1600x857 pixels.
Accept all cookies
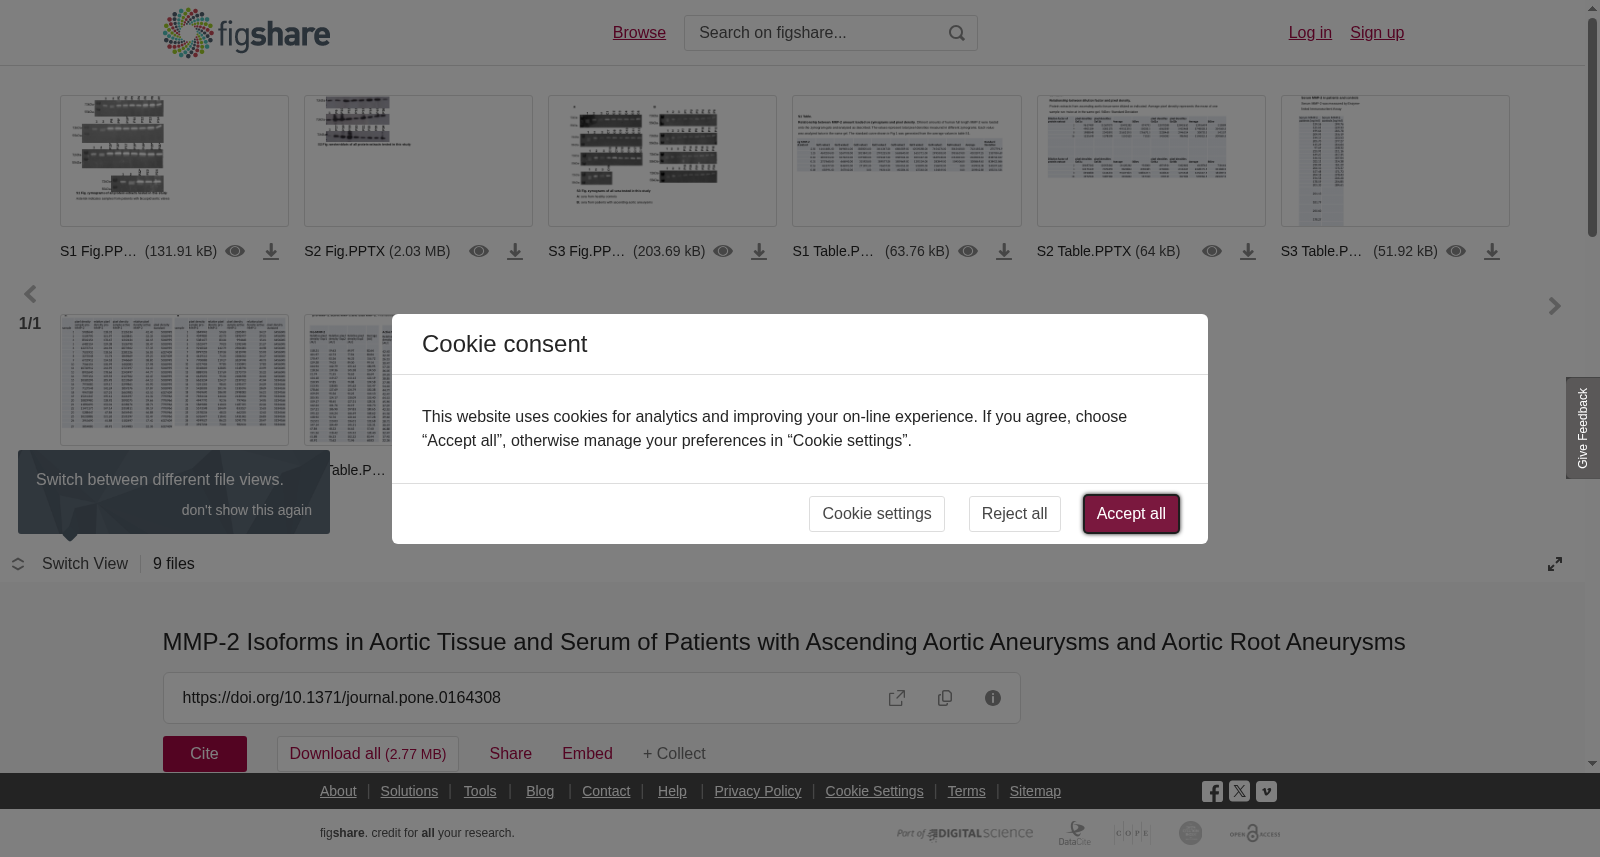[x=1131, y=514]
